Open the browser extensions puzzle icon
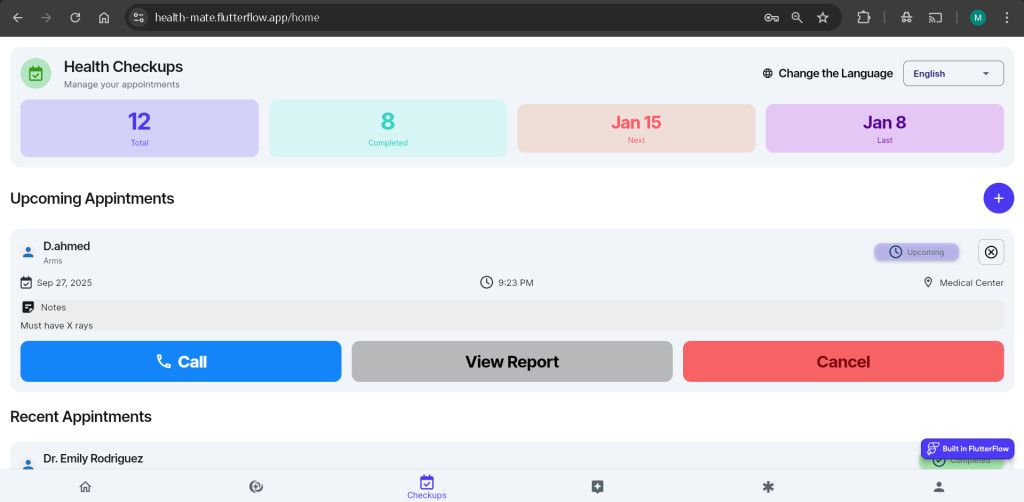This screenshot has height=502, width=1024. pos(864,18)
